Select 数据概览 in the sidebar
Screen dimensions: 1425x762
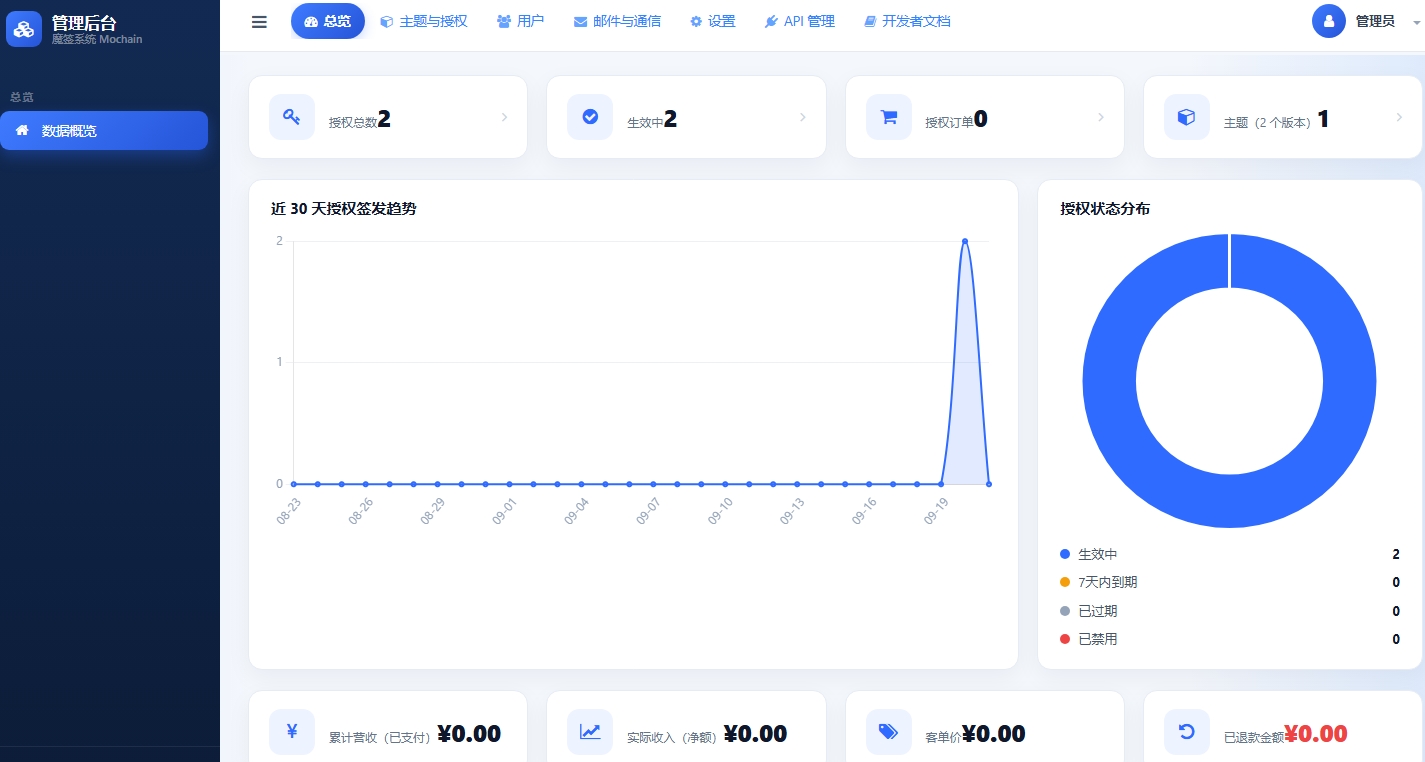(104, 130)
